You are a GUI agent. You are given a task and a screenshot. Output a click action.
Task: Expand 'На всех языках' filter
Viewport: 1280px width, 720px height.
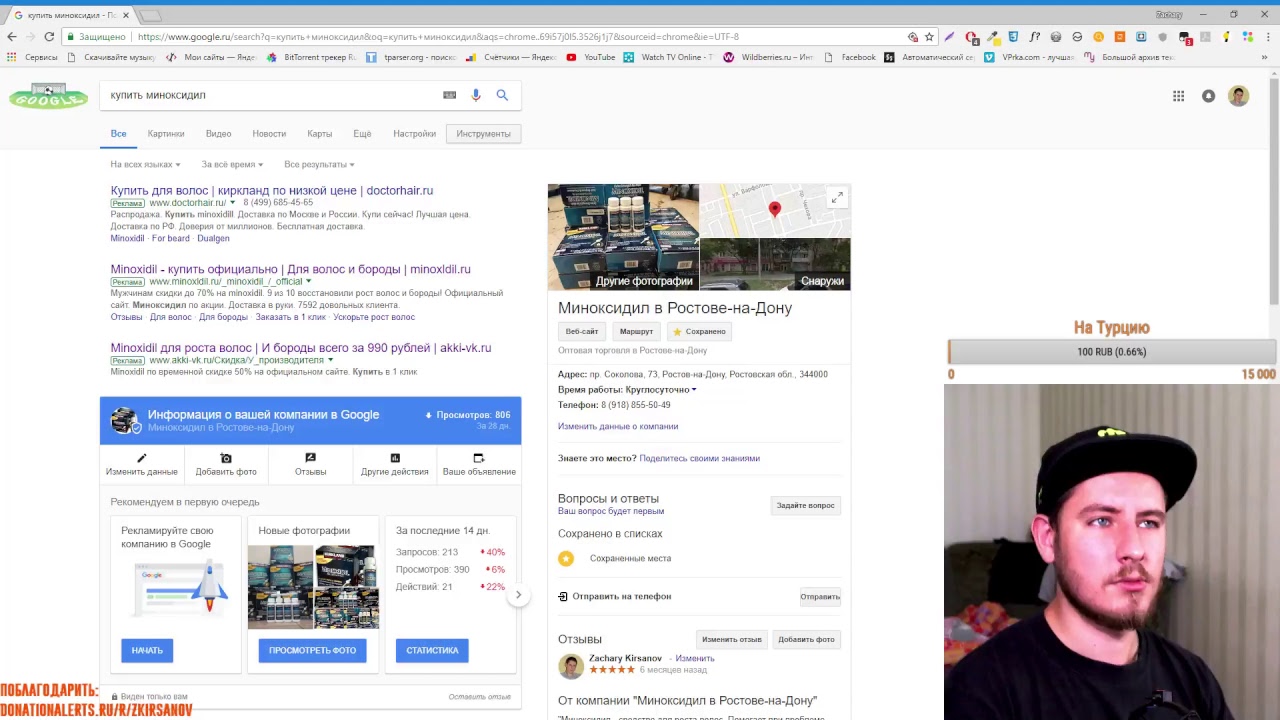145,164
